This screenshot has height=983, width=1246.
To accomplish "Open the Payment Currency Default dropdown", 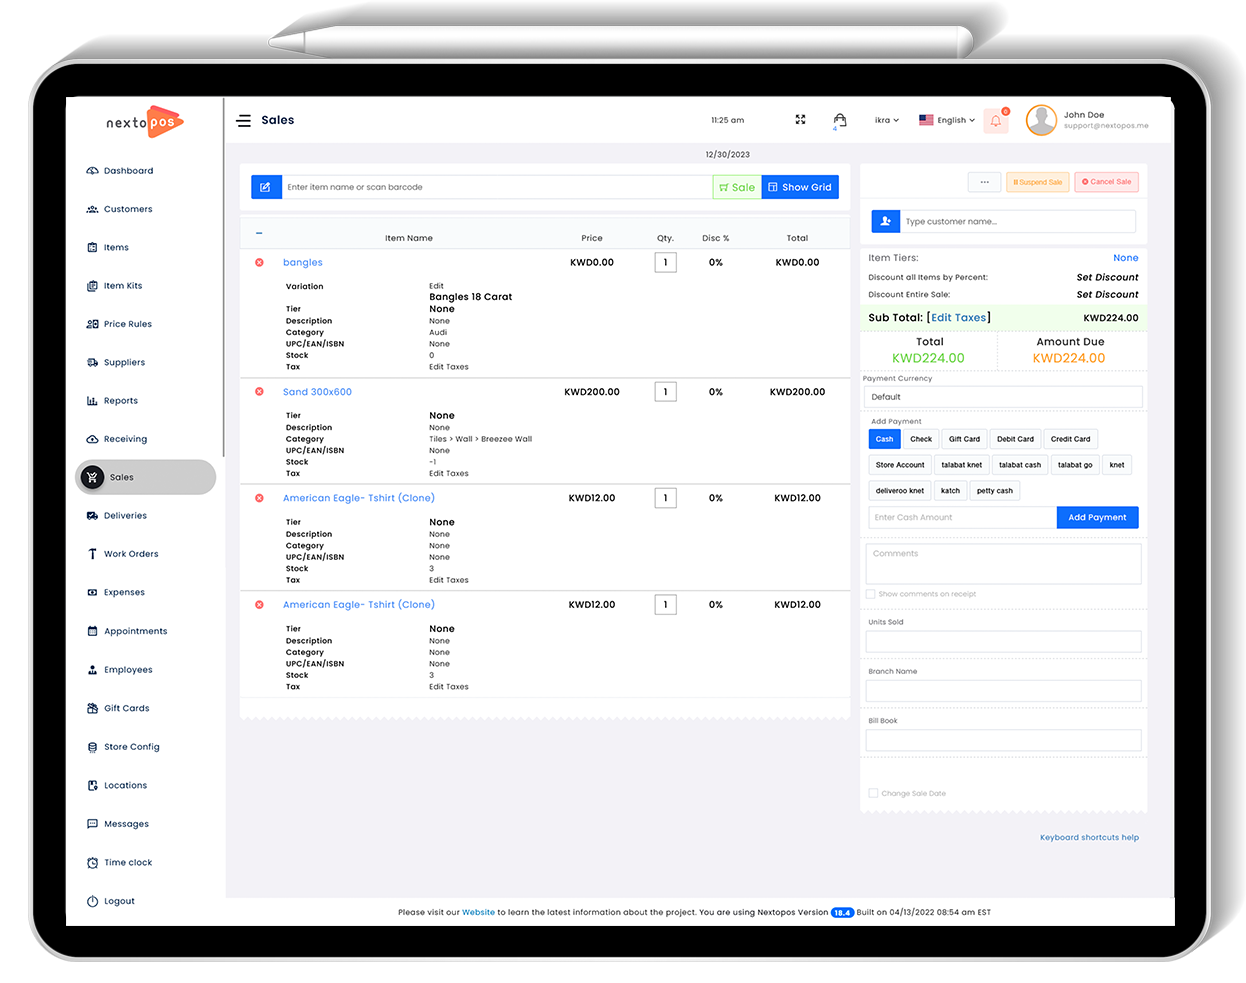I will (1003, 397).
